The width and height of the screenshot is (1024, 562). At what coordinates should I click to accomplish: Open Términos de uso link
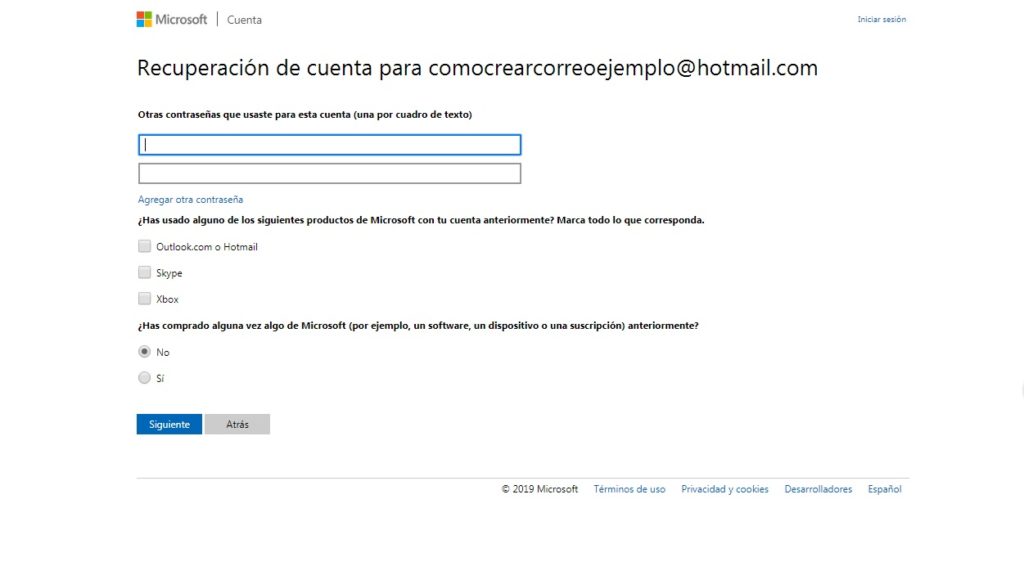pyautogui.click(x=630, y=489)
